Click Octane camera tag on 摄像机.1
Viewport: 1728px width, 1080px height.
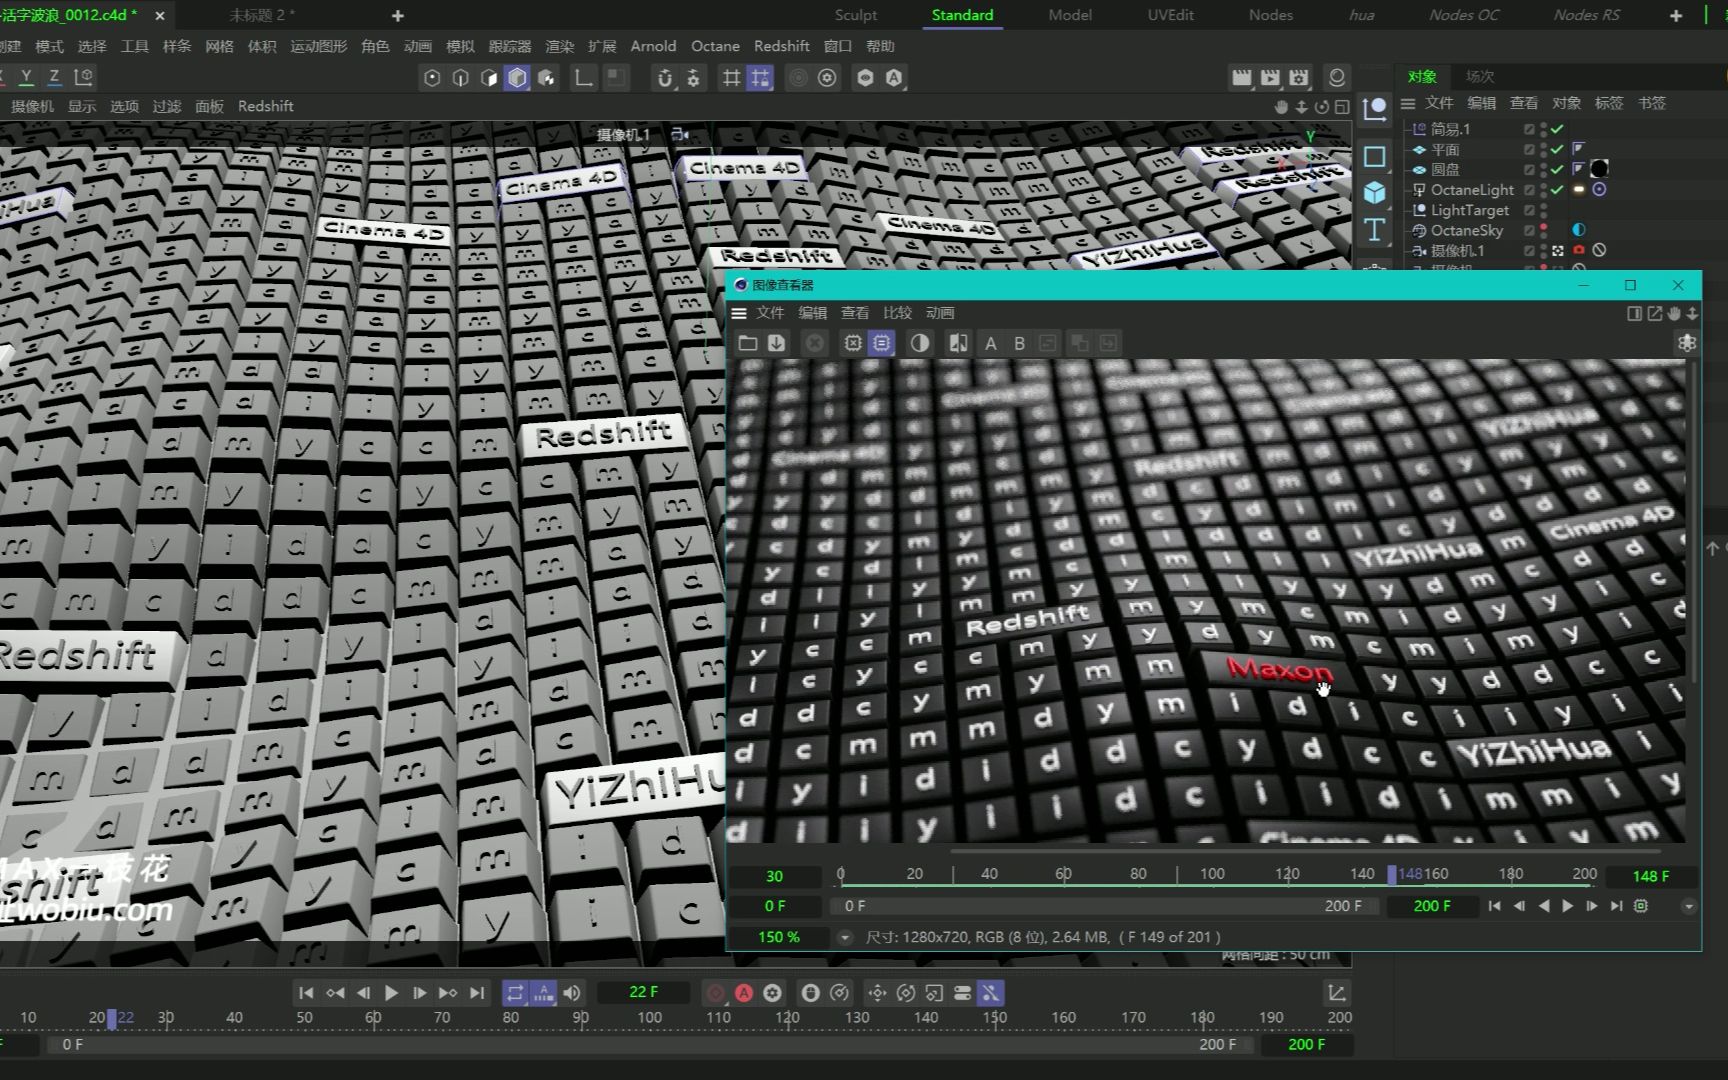coord(1579,250)
